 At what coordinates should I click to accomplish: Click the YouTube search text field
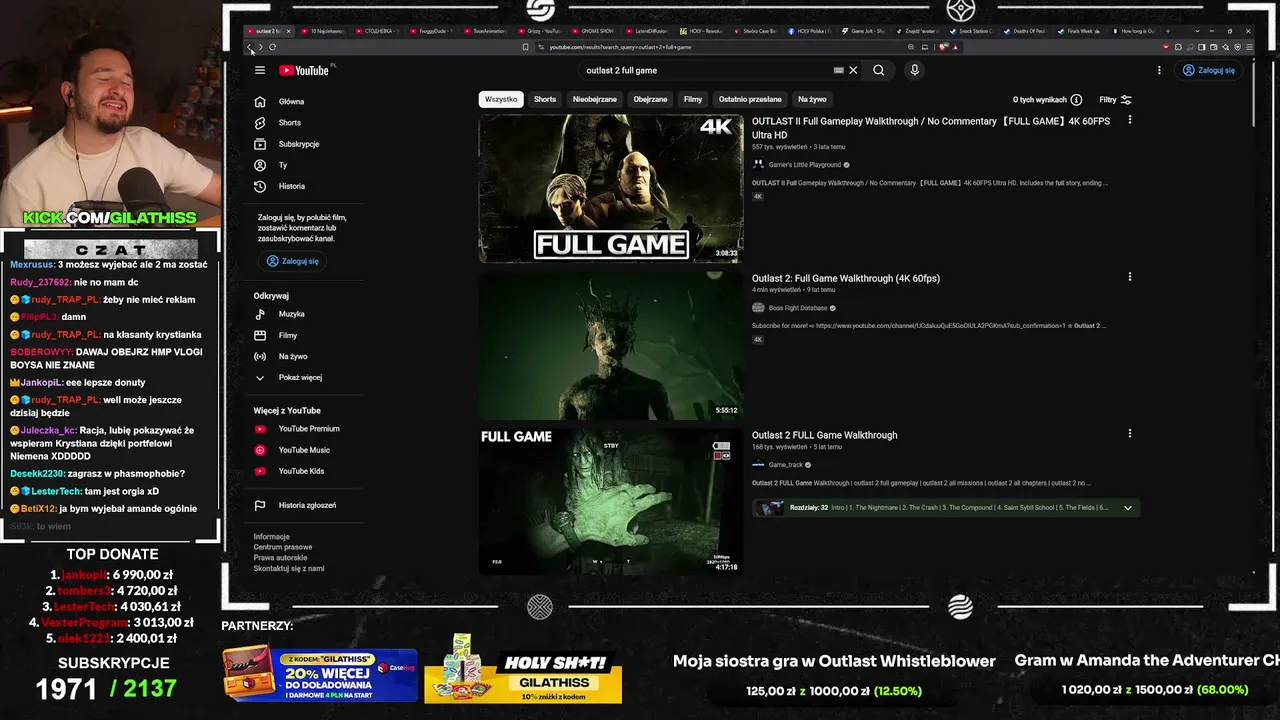click(706, 70)
